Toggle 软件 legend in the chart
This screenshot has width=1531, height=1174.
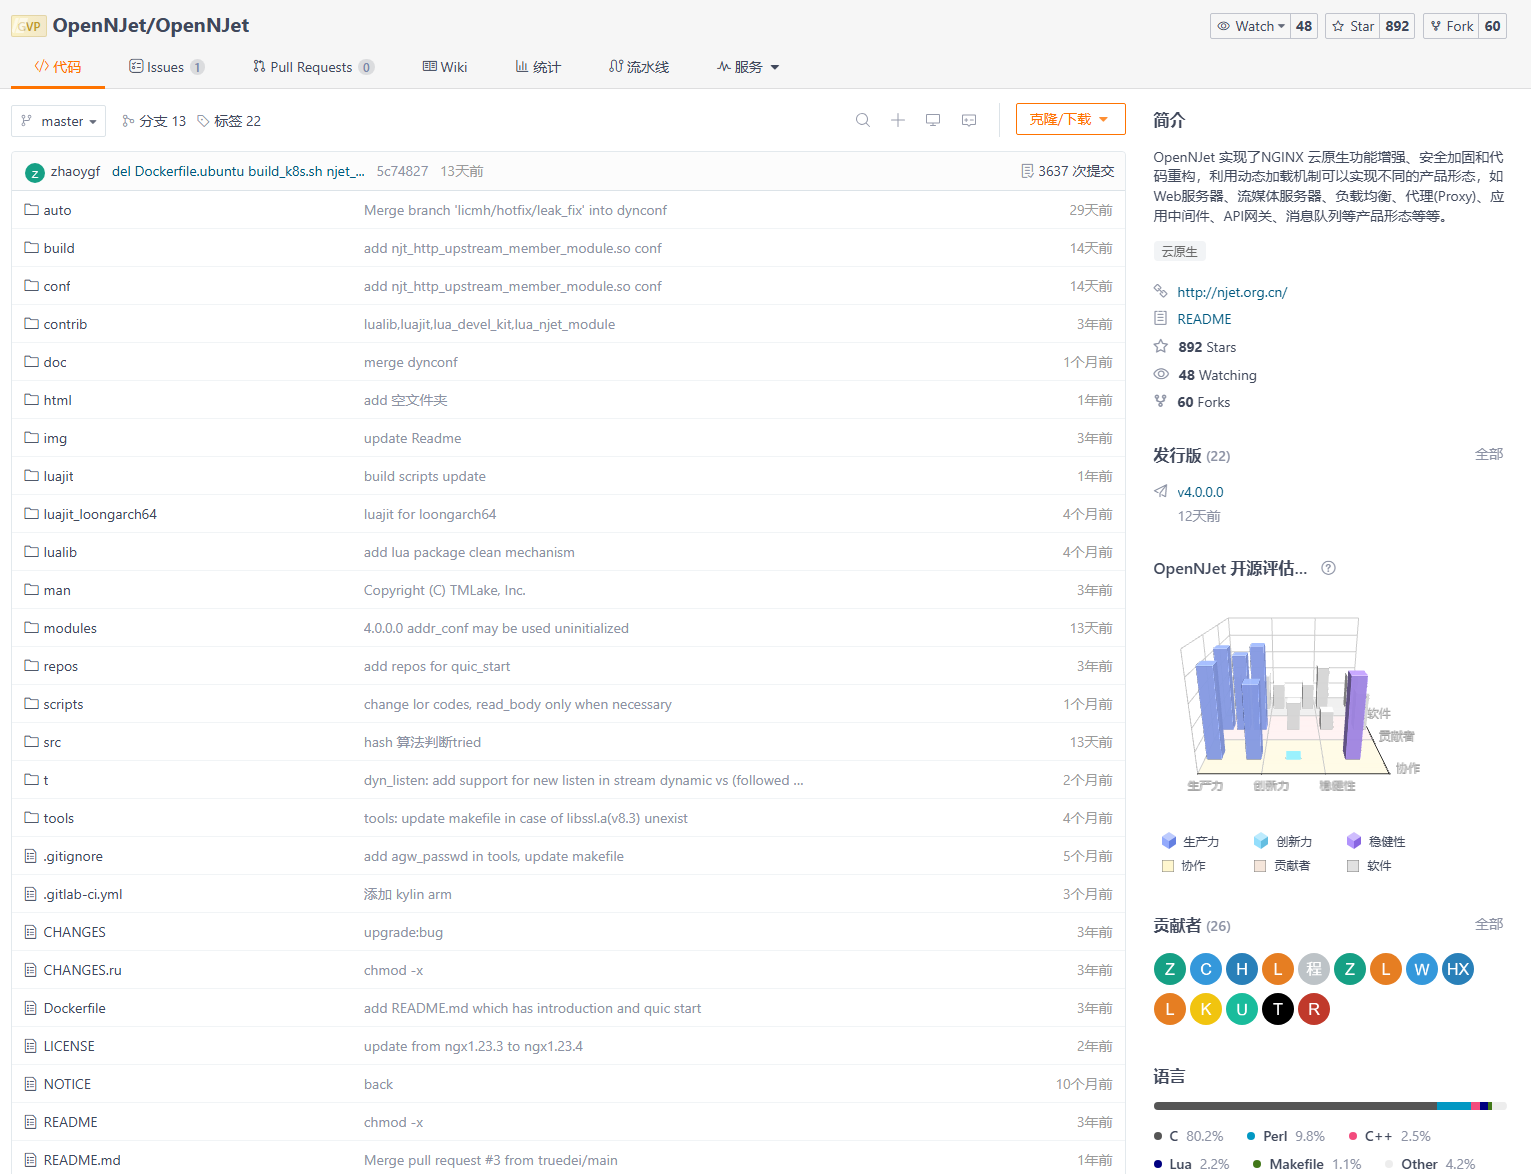click(x=1369, y=865)
